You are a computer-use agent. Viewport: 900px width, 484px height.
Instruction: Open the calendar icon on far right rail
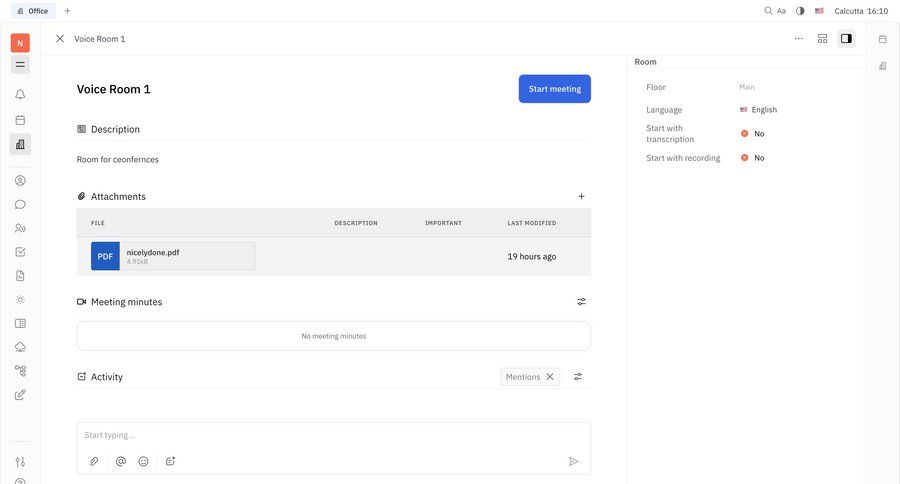tap(883, 39)
